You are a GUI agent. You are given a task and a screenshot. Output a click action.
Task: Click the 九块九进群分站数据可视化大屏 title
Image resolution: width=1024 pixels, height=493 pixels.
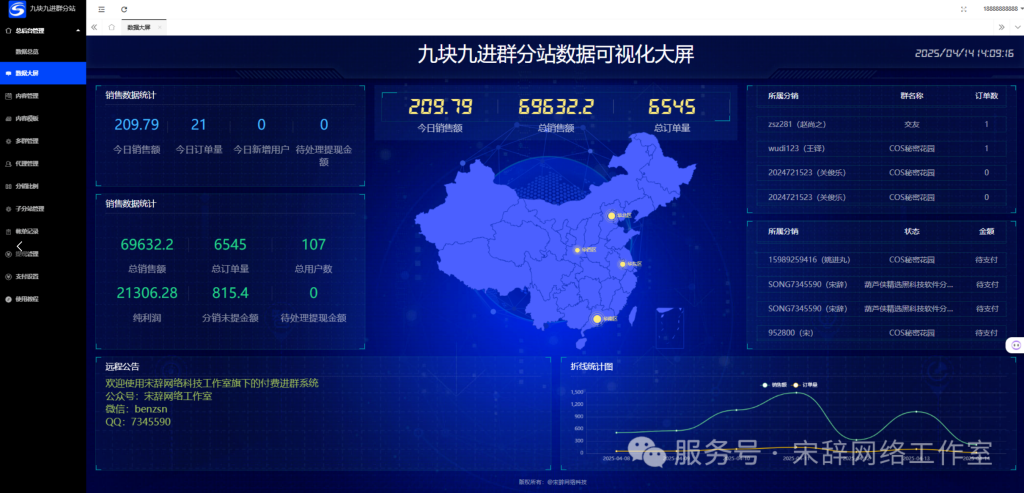click(x=556, y=55)
